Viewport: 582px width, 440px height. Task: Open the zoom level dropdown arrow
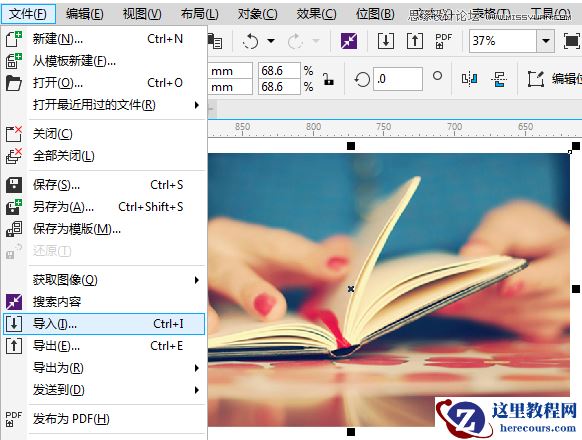click(546, 40)
